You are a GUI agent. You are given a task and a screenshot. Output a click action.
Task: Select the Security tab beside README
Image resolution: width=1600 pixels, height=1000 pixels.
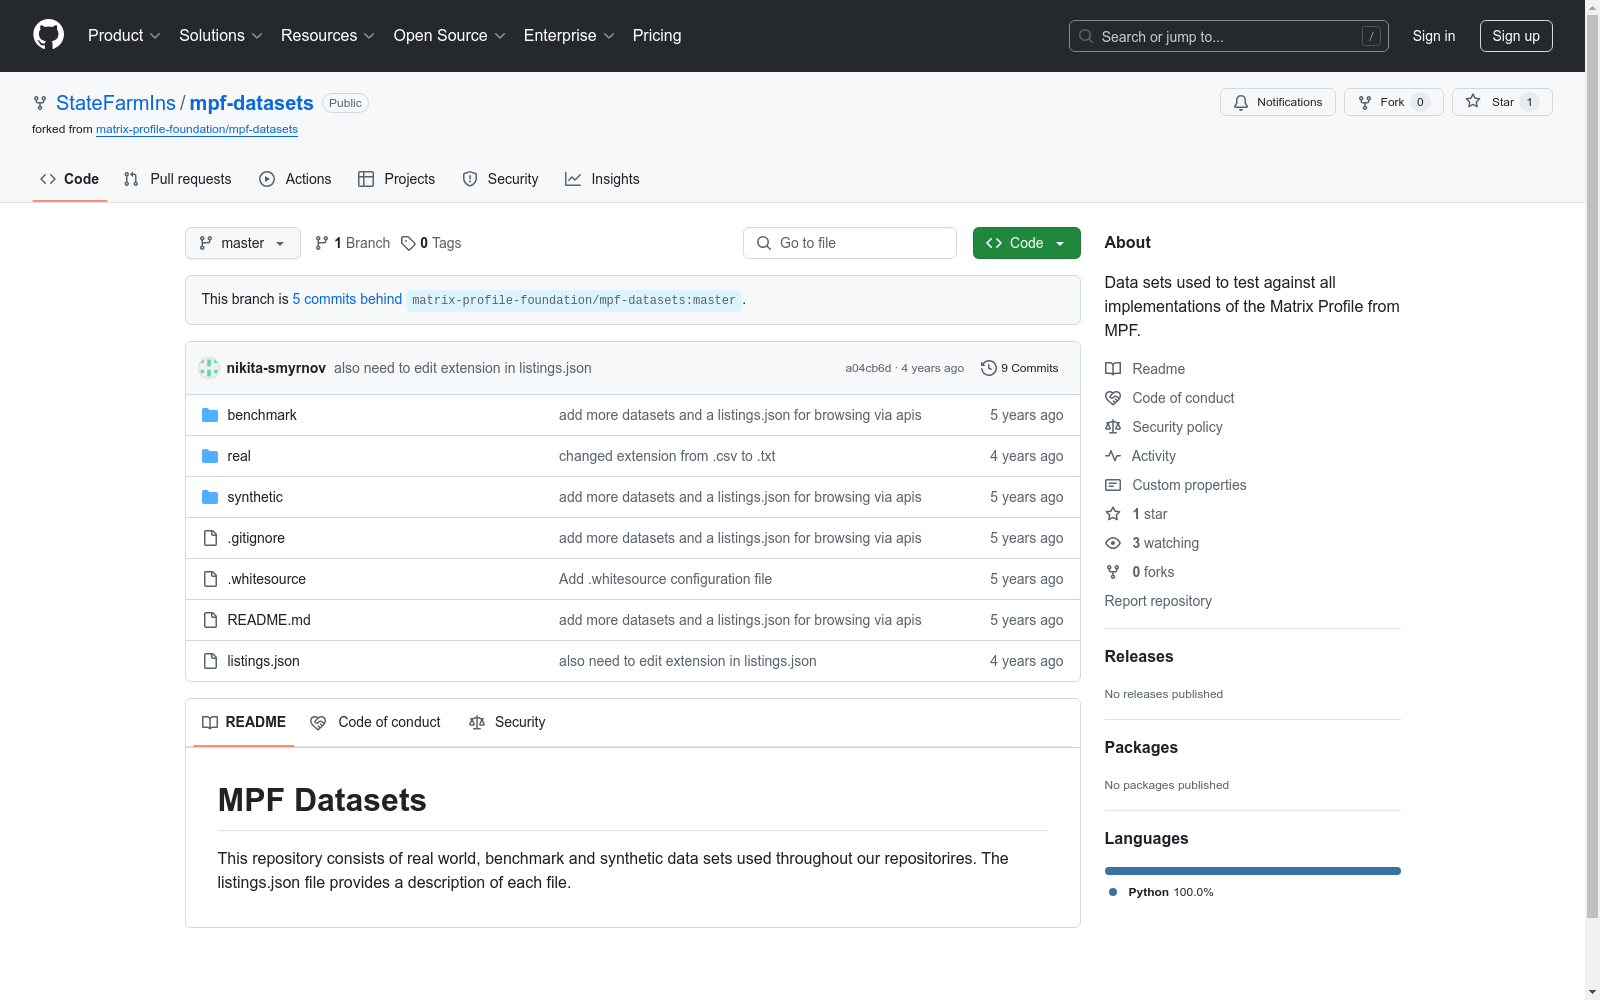(x=507, y=722)
